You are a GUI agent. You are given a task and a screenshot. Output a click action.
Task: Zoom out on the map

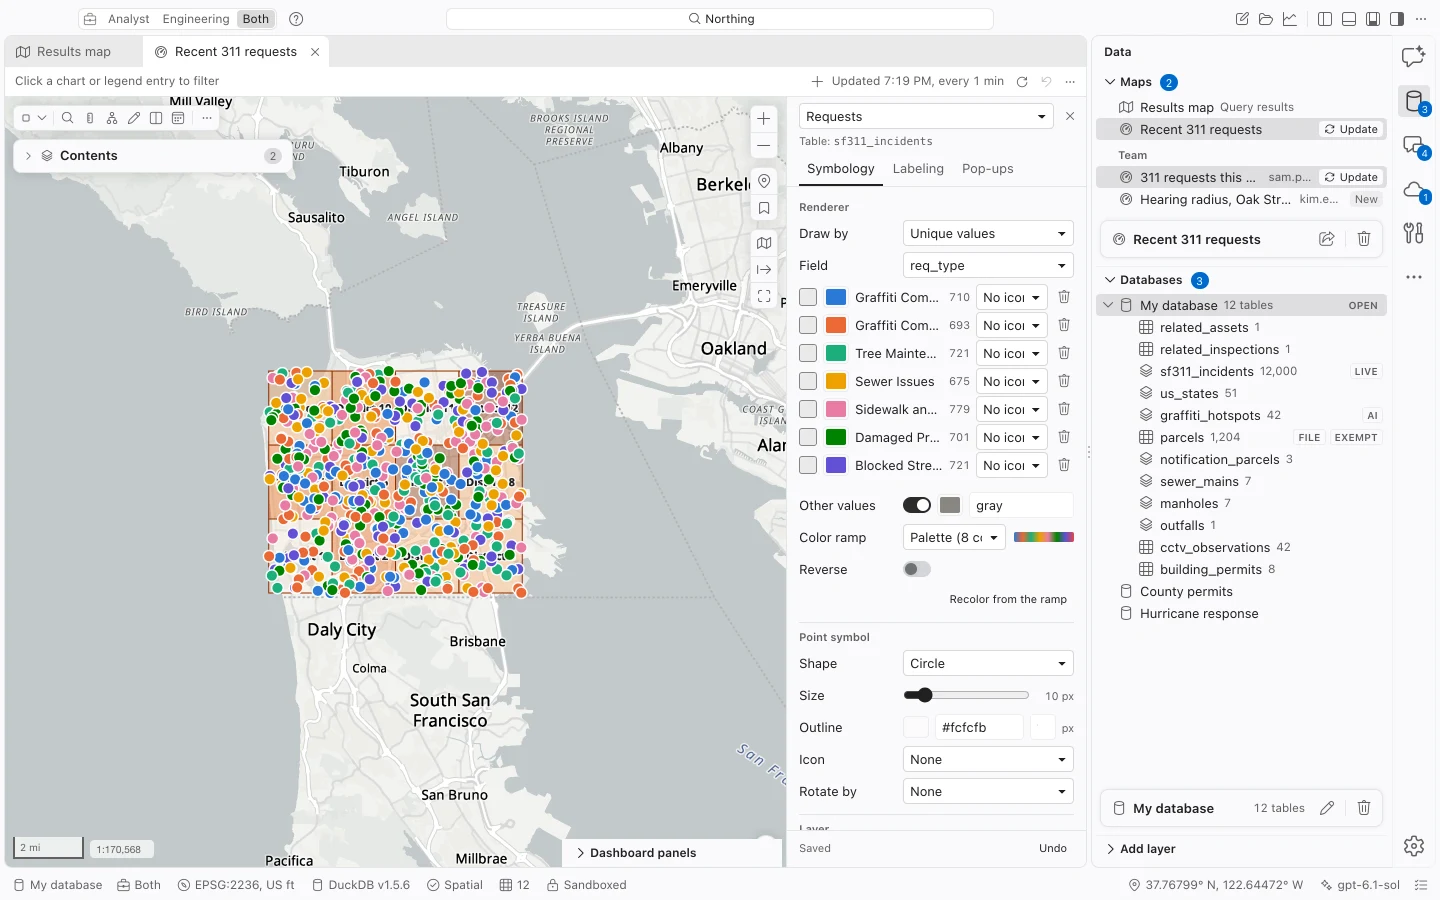click(x=764, y=146)
